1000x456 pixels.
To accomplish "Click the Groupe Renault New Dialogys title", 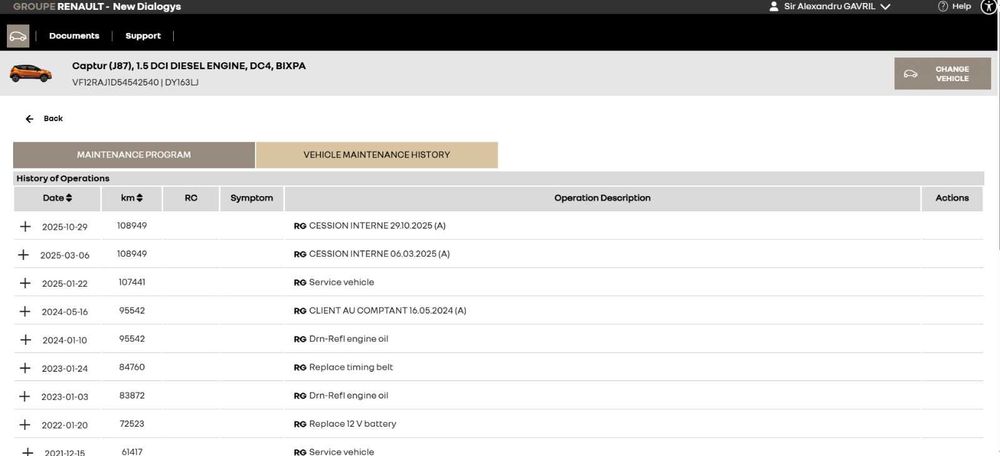I will pyautogui.click(x=97, y=6).
